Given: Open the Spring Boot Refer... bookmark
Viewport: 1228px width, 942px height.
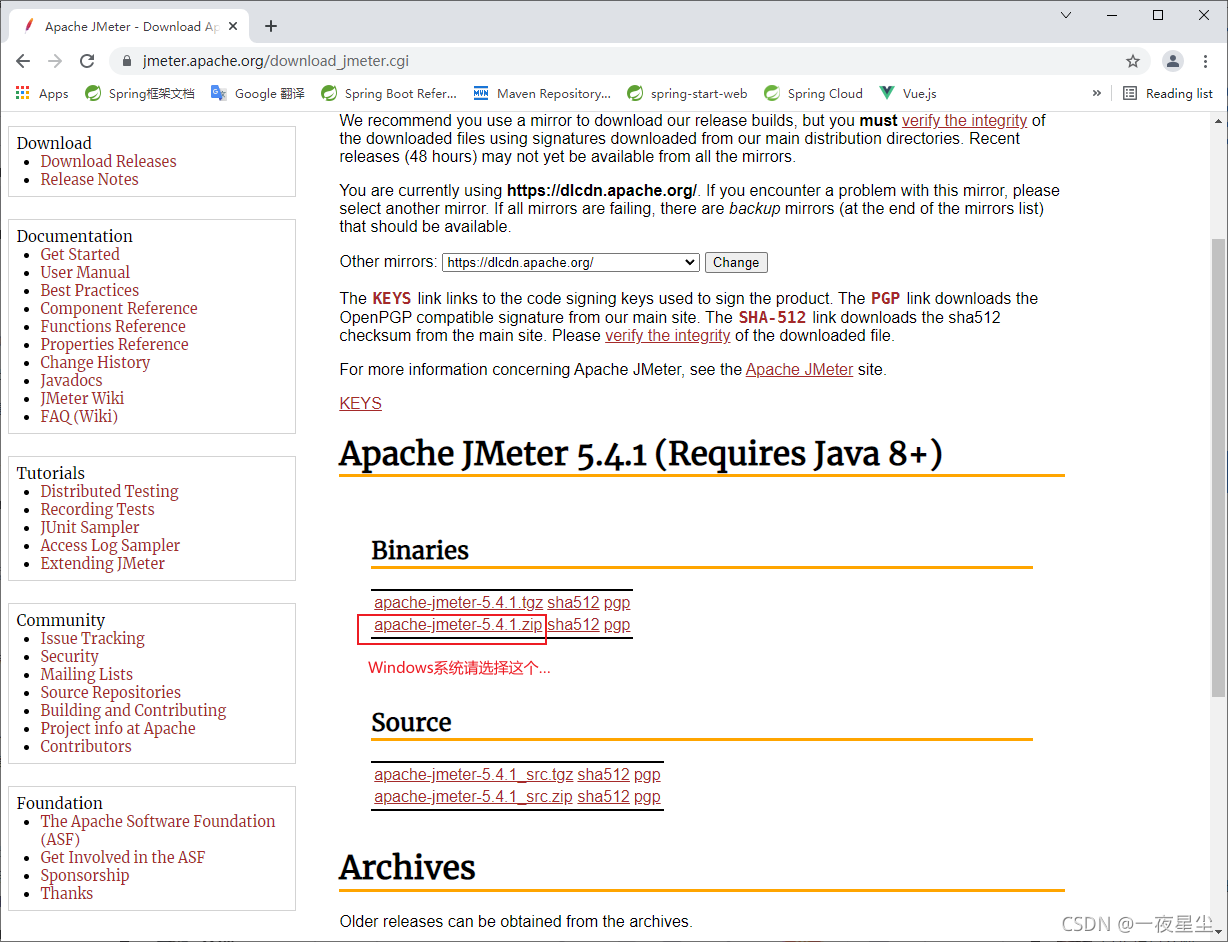Looking at the screenshot, I should pos(389,93).
